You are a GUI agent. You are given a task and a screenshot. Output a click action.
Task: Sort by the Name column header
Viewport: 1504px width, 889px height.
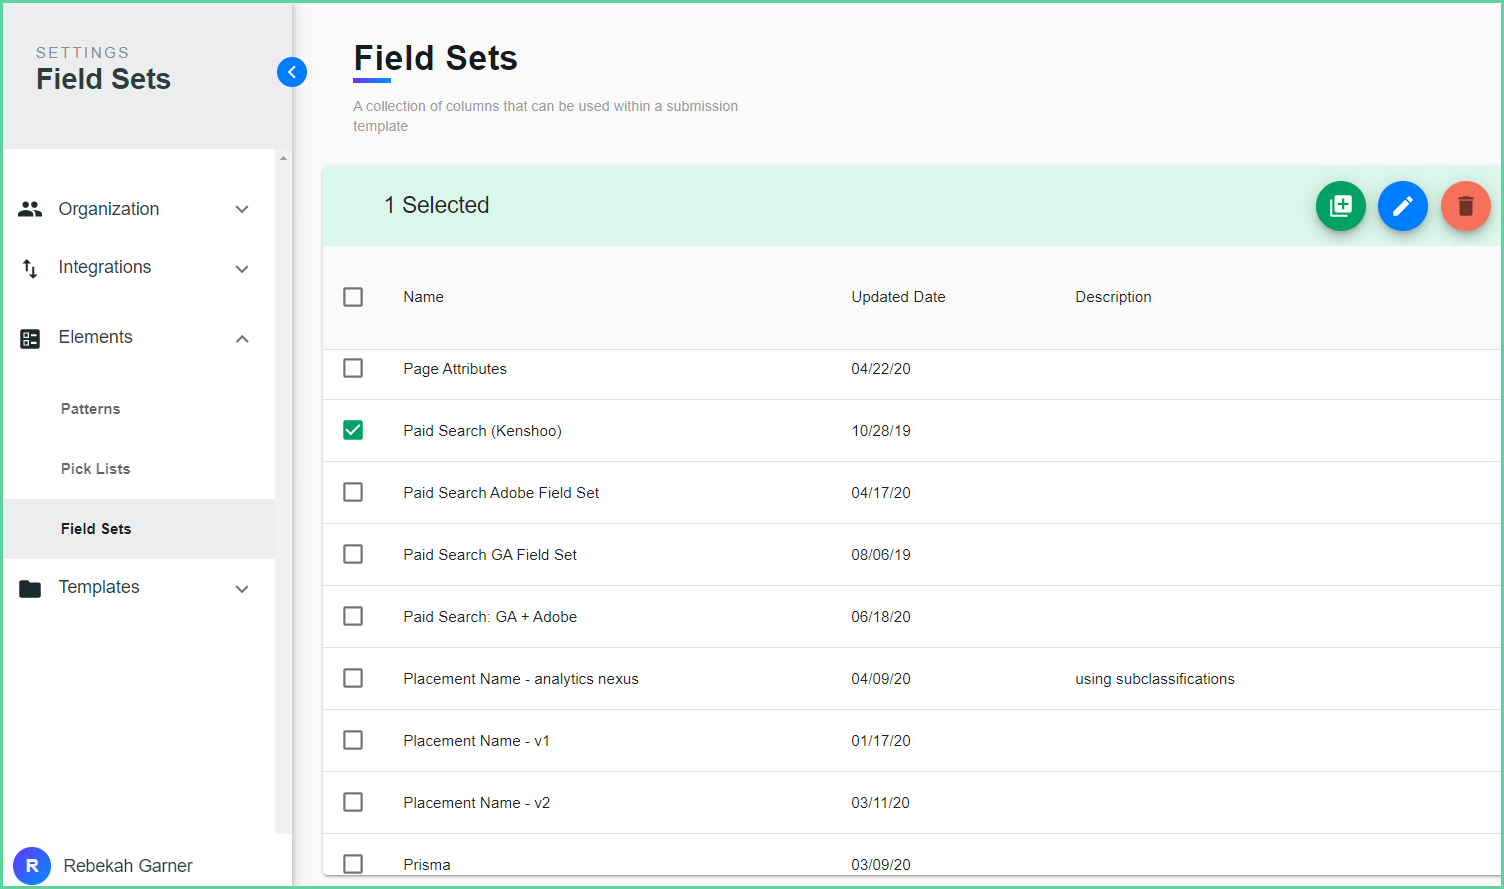point(423,297)
